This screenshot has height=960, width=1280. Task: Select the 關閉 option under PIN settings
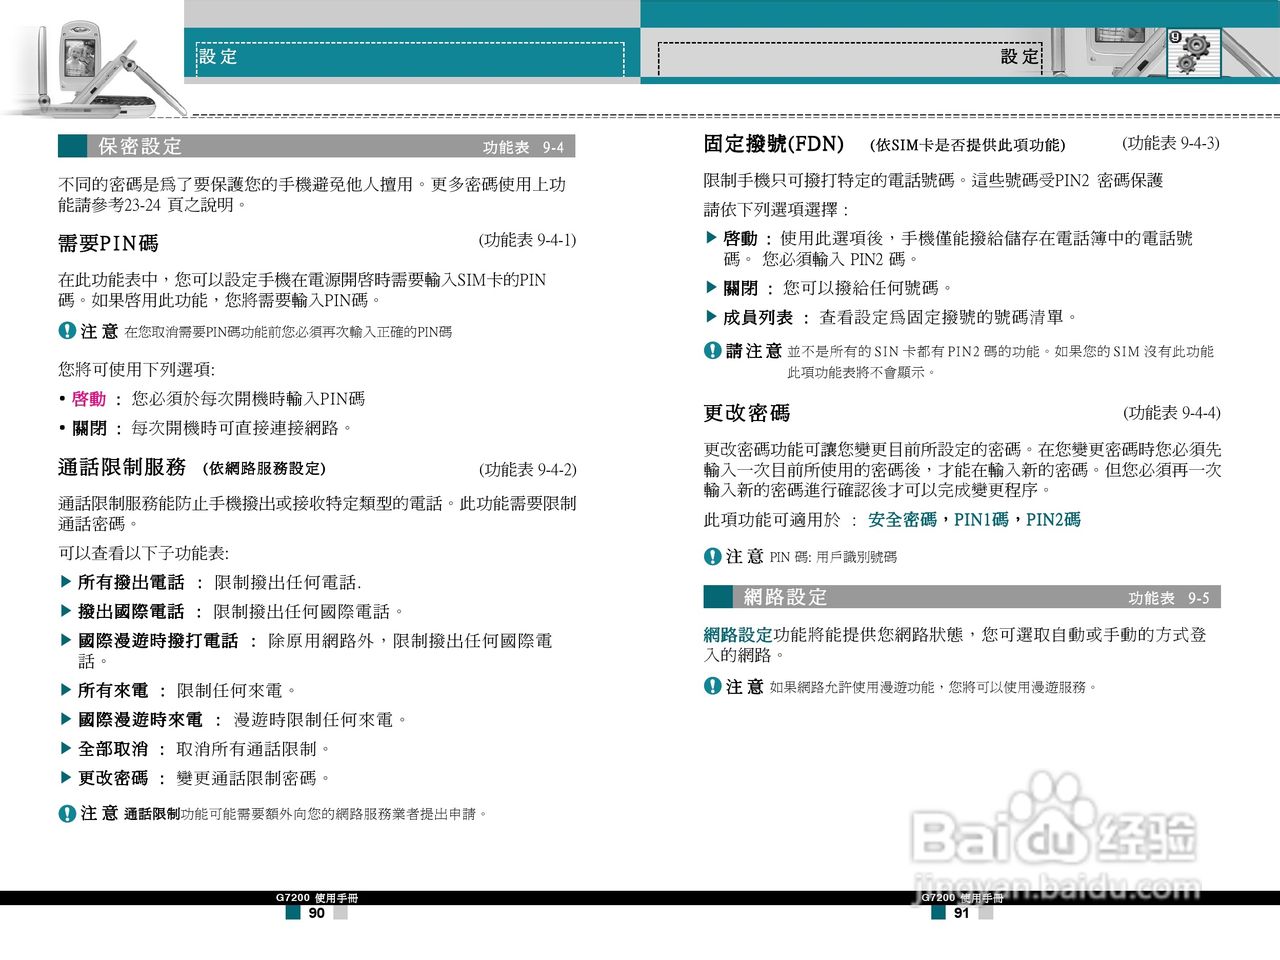(x=87, y=427)
